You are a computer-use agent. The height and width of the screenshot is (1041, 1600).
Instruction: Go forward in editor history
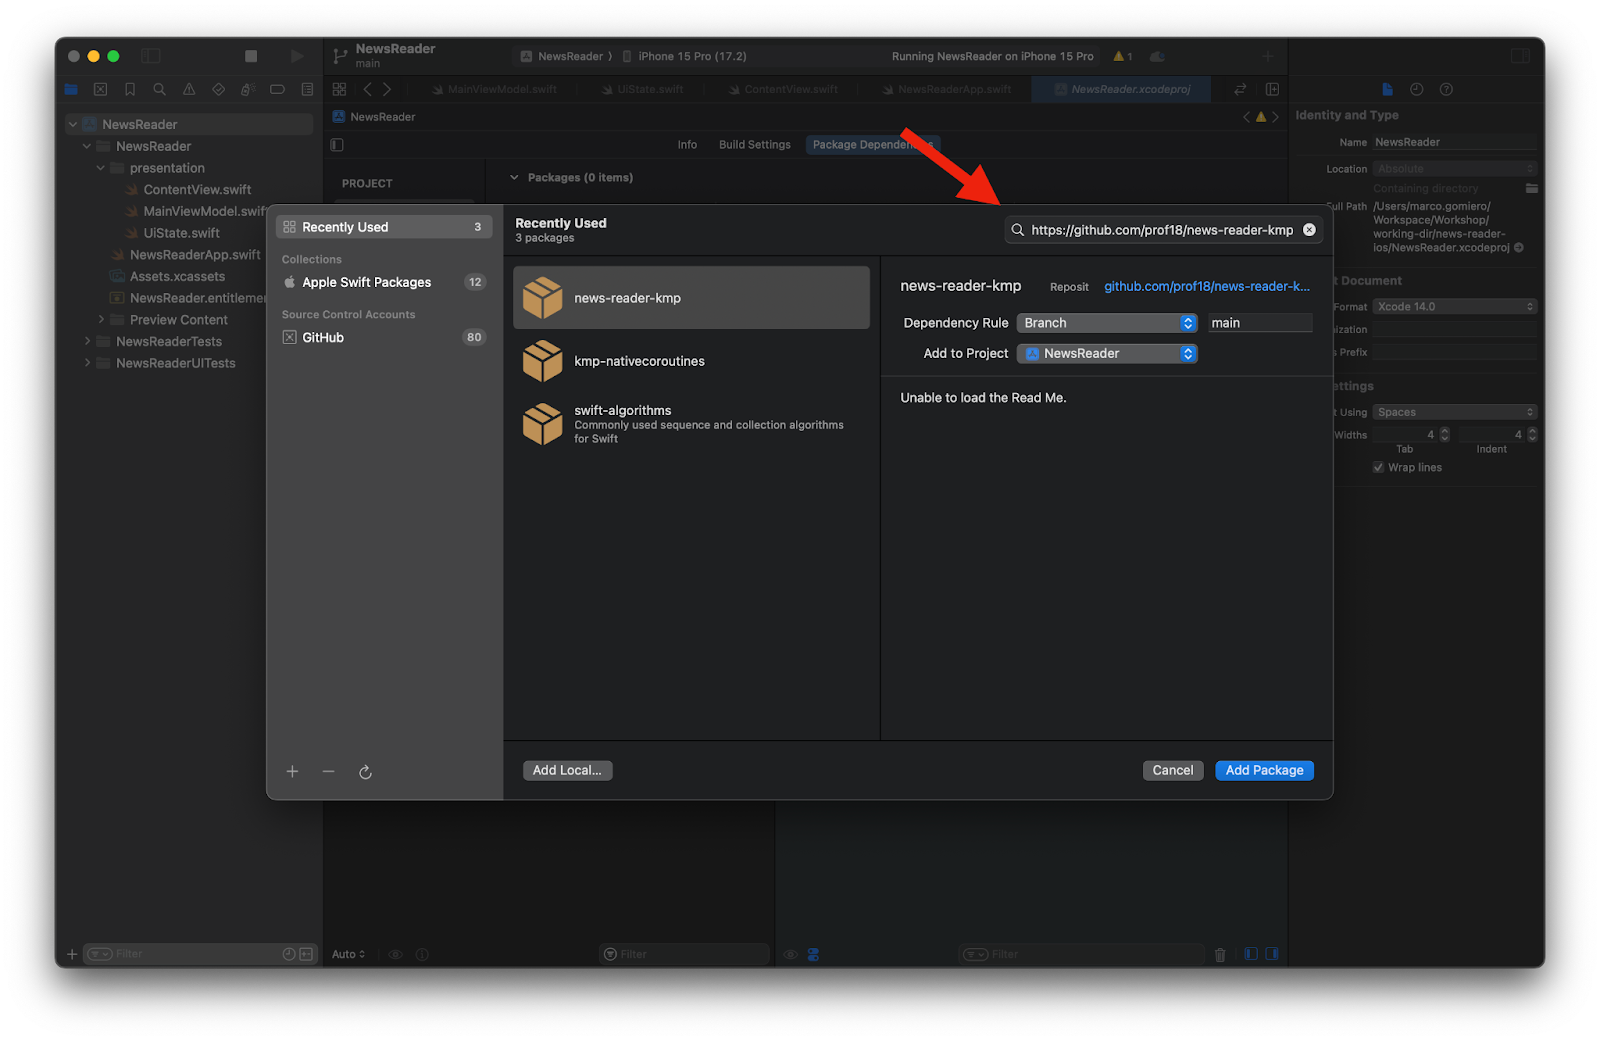387,89
